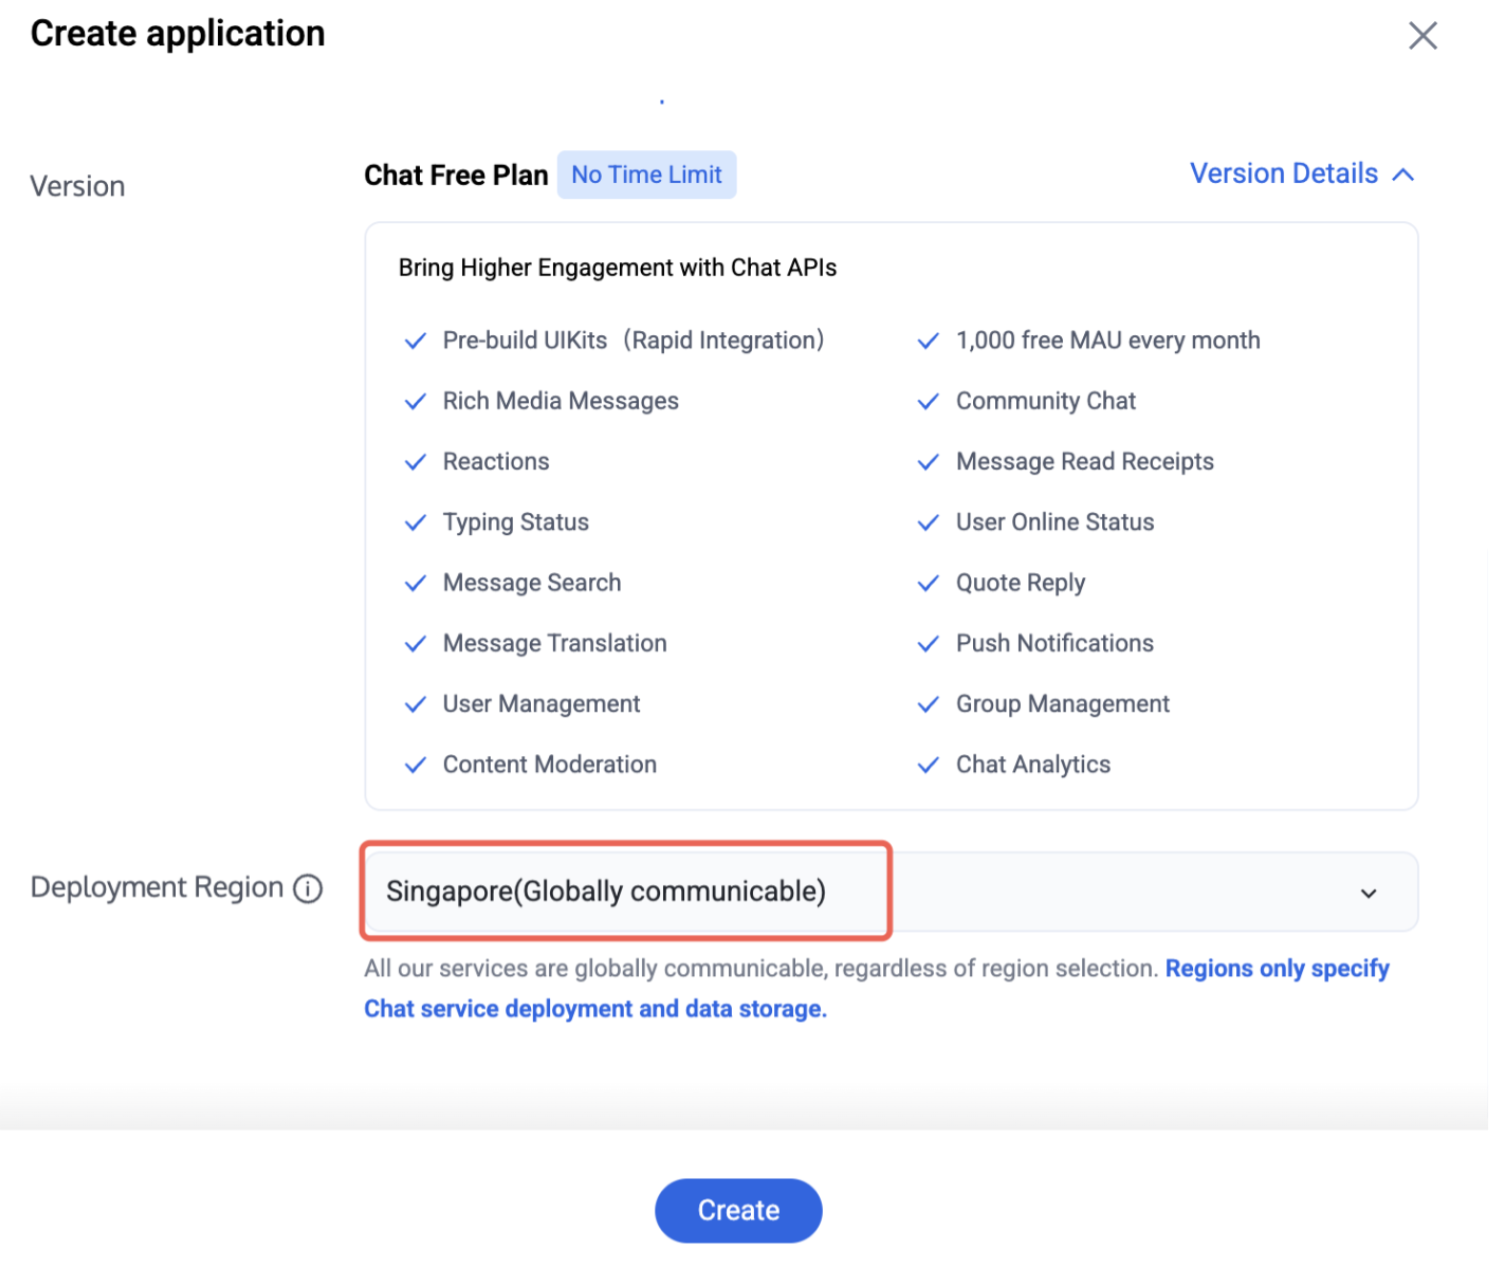This screenshot has width=1489, height=1268.
Task: Click the checkmark beside 1,000 free MAU
Action: [928, 341]
